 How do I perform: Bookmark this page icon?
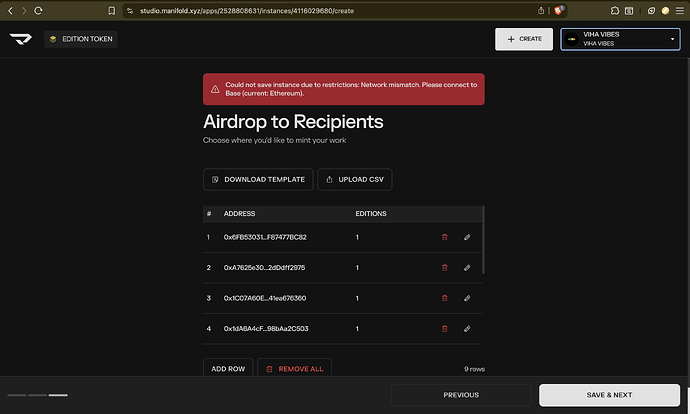(x=112, y=11)
